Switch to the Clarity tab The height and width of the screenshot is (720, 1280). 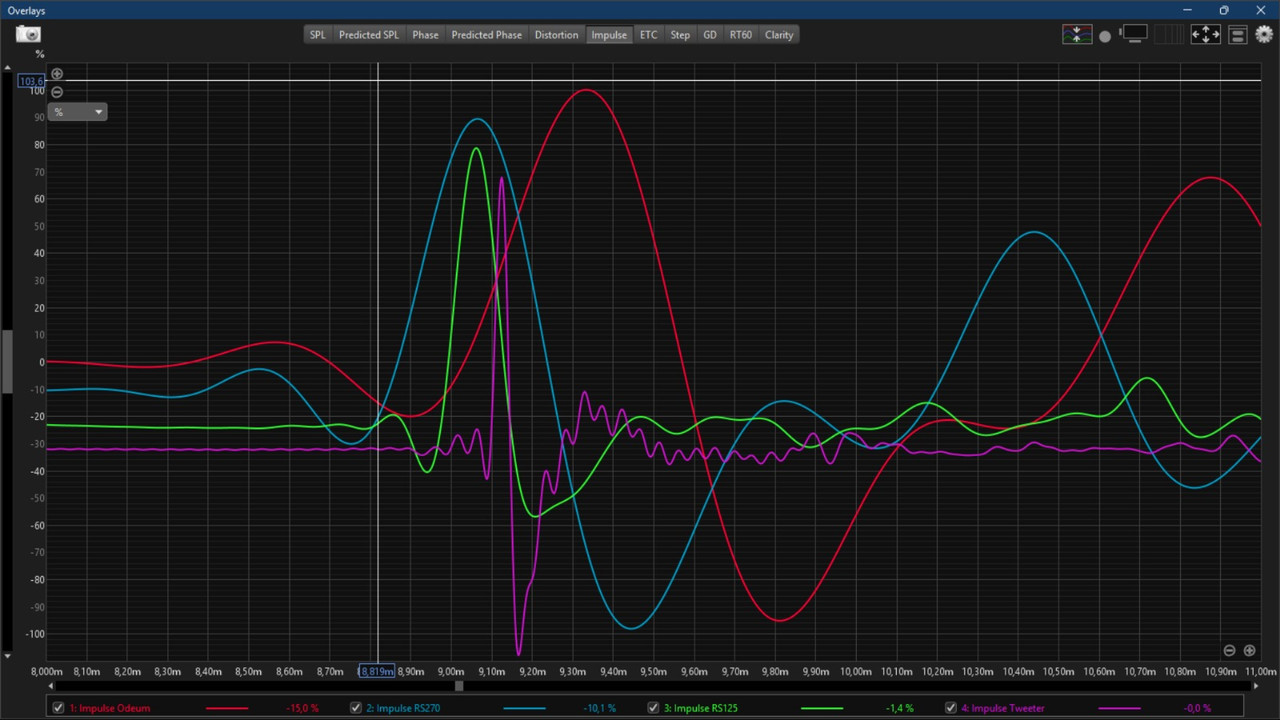pyautogui.click(x=779, y=35)
